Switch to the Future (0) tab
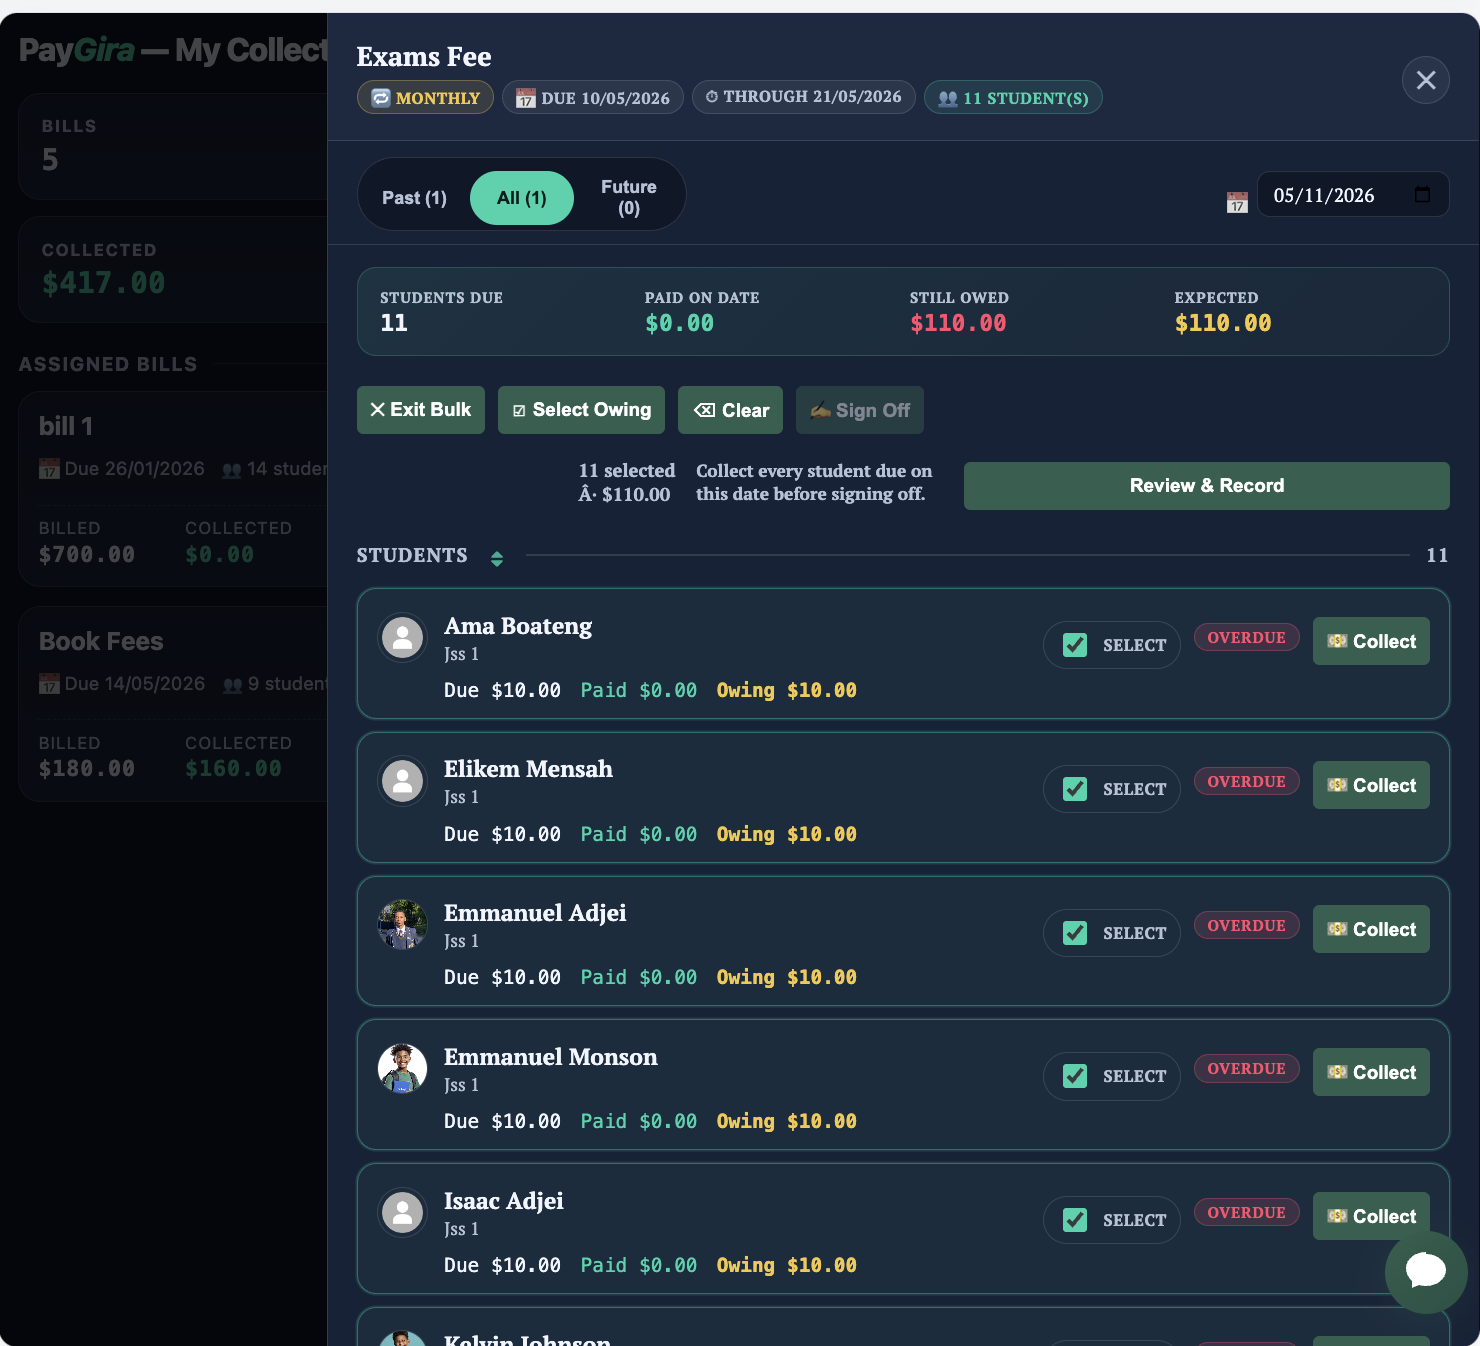 tap(629, 198)
